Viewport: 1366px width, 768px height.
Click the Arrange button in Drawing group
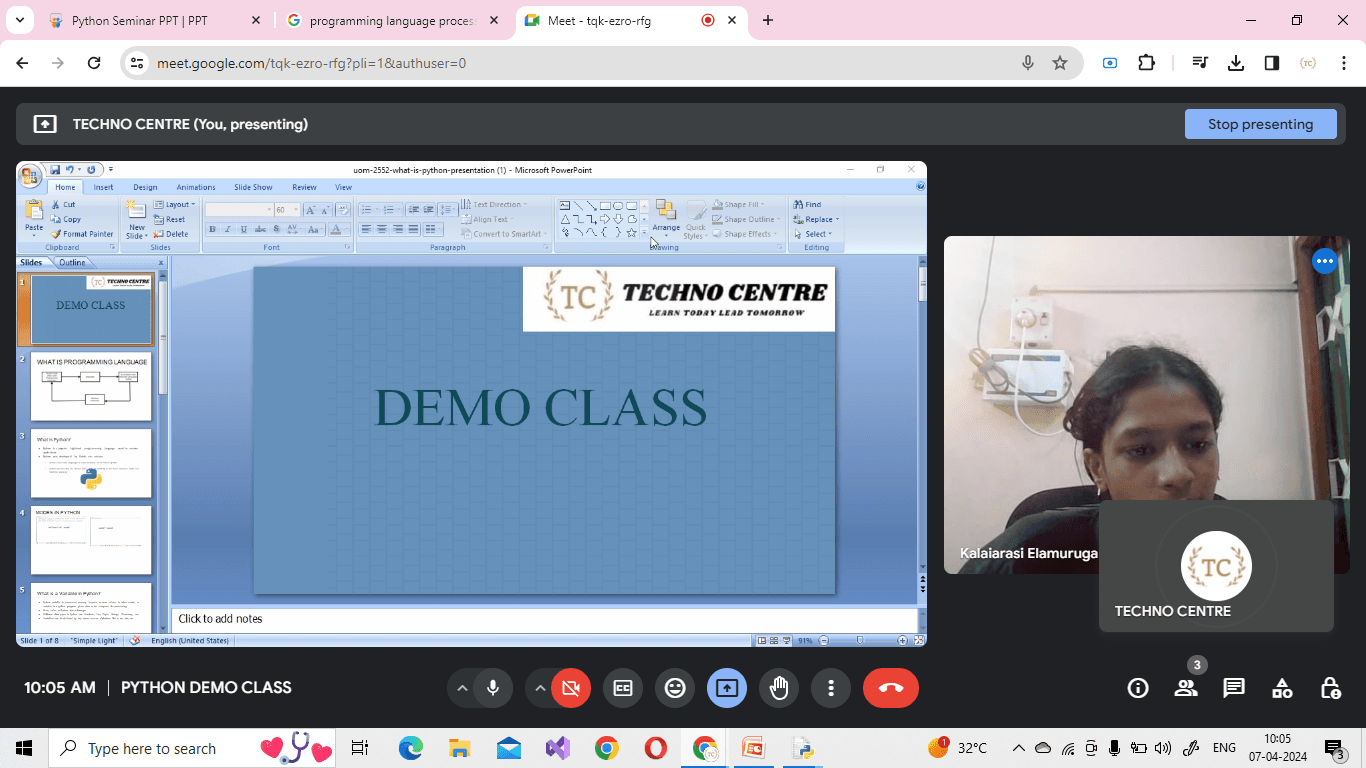[666, 218]
